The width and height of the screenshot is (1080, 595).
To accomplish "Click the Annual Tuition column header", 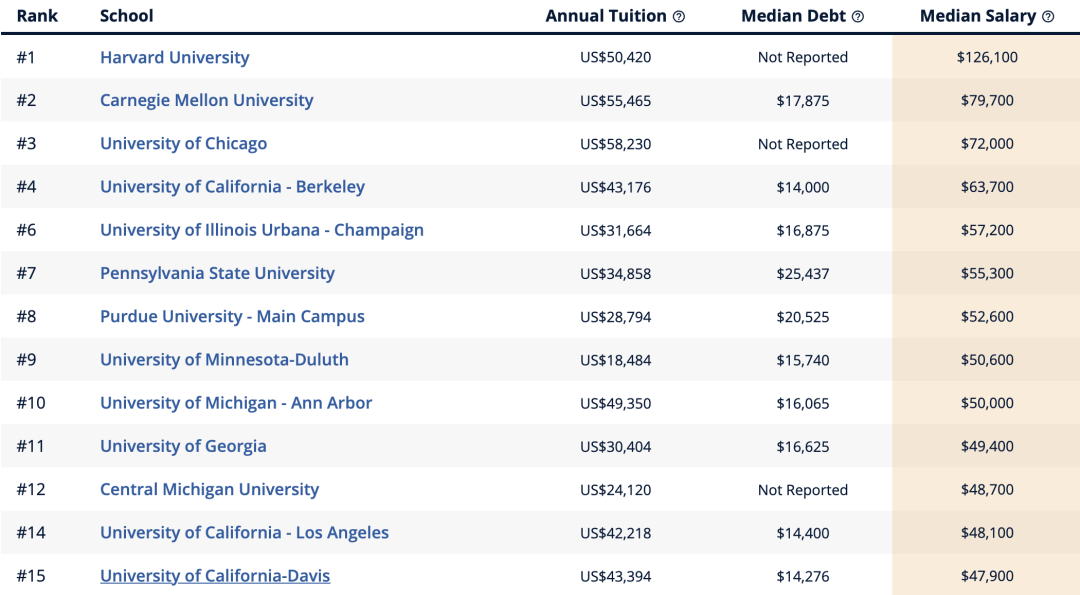I will [x=606, y=17].
